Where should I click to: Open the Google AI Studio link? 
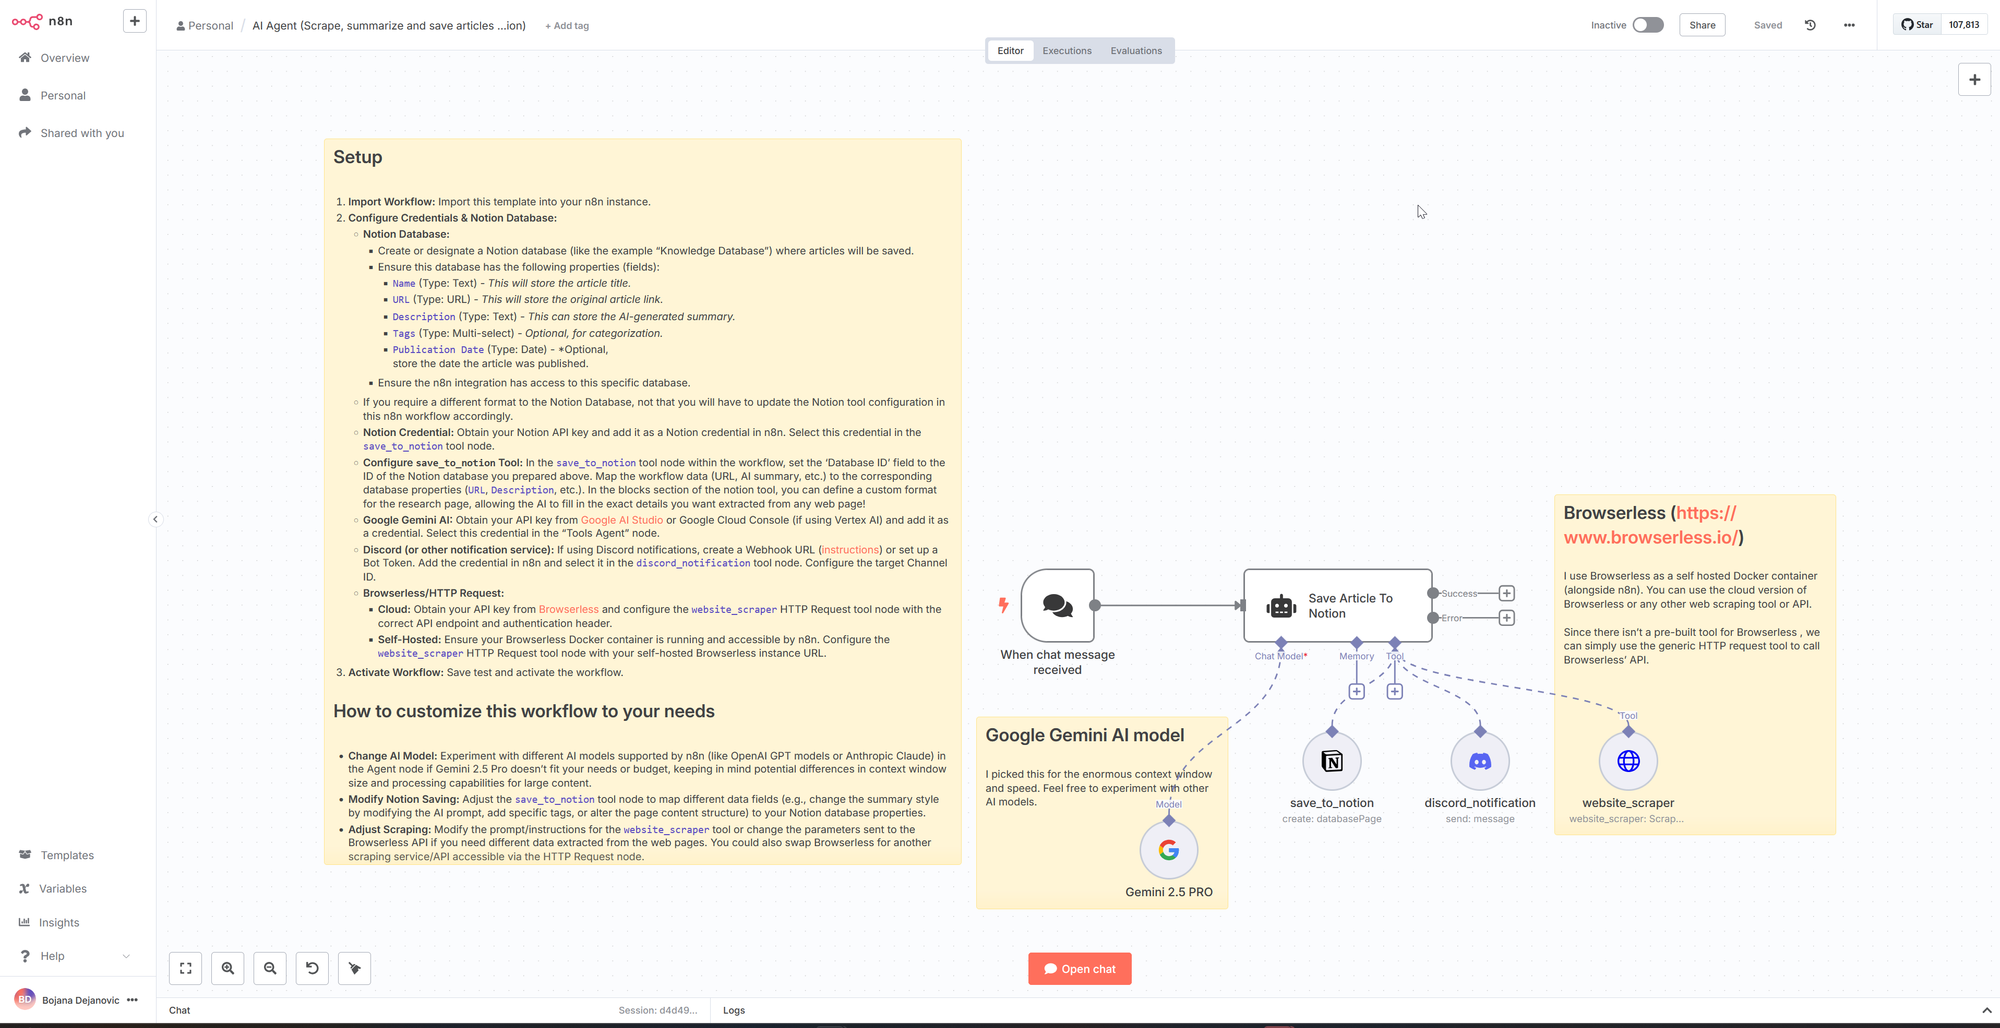pyautogui.click(x=622, y=520)
